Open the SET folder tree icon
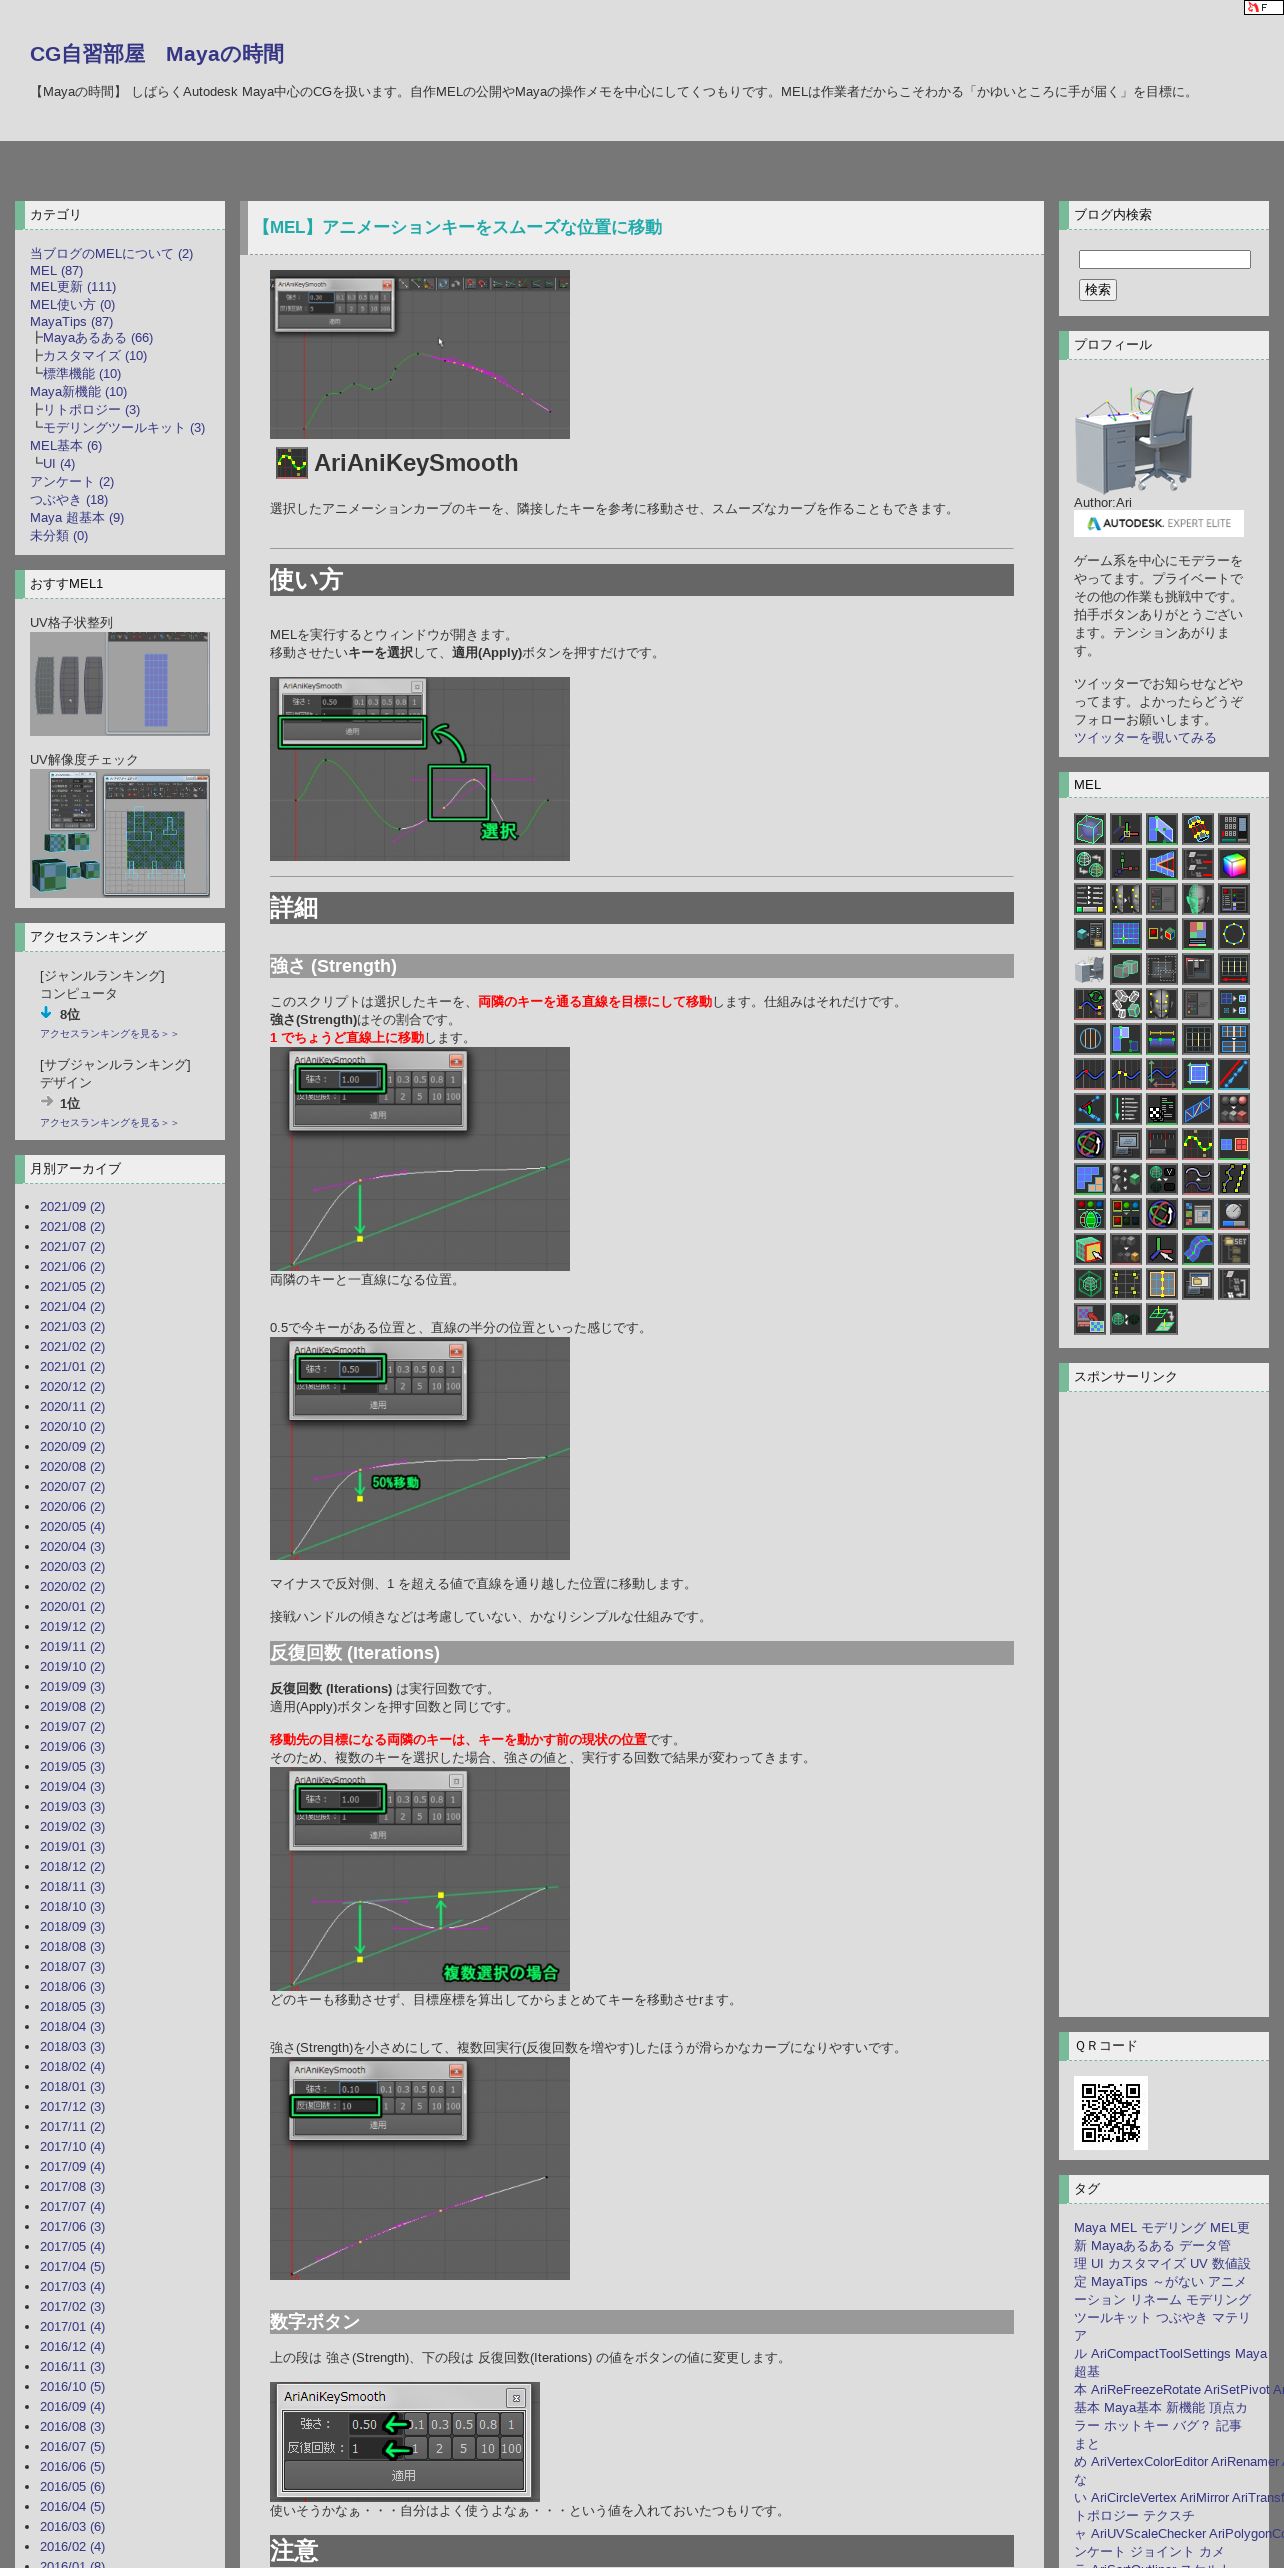This screenshot has height=2568, width=1284. pyautogui.click(x=1234, y=1249)
